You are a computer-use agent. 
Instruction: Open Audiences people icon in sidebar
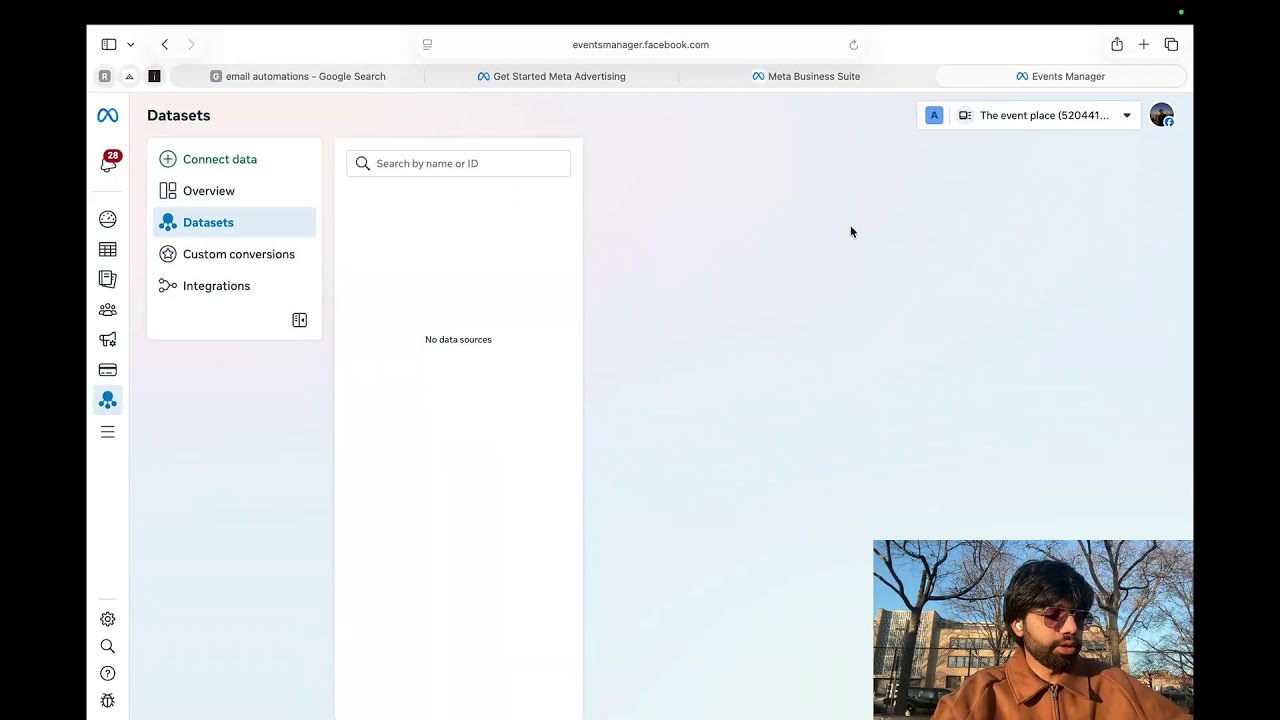pos(108,310)
